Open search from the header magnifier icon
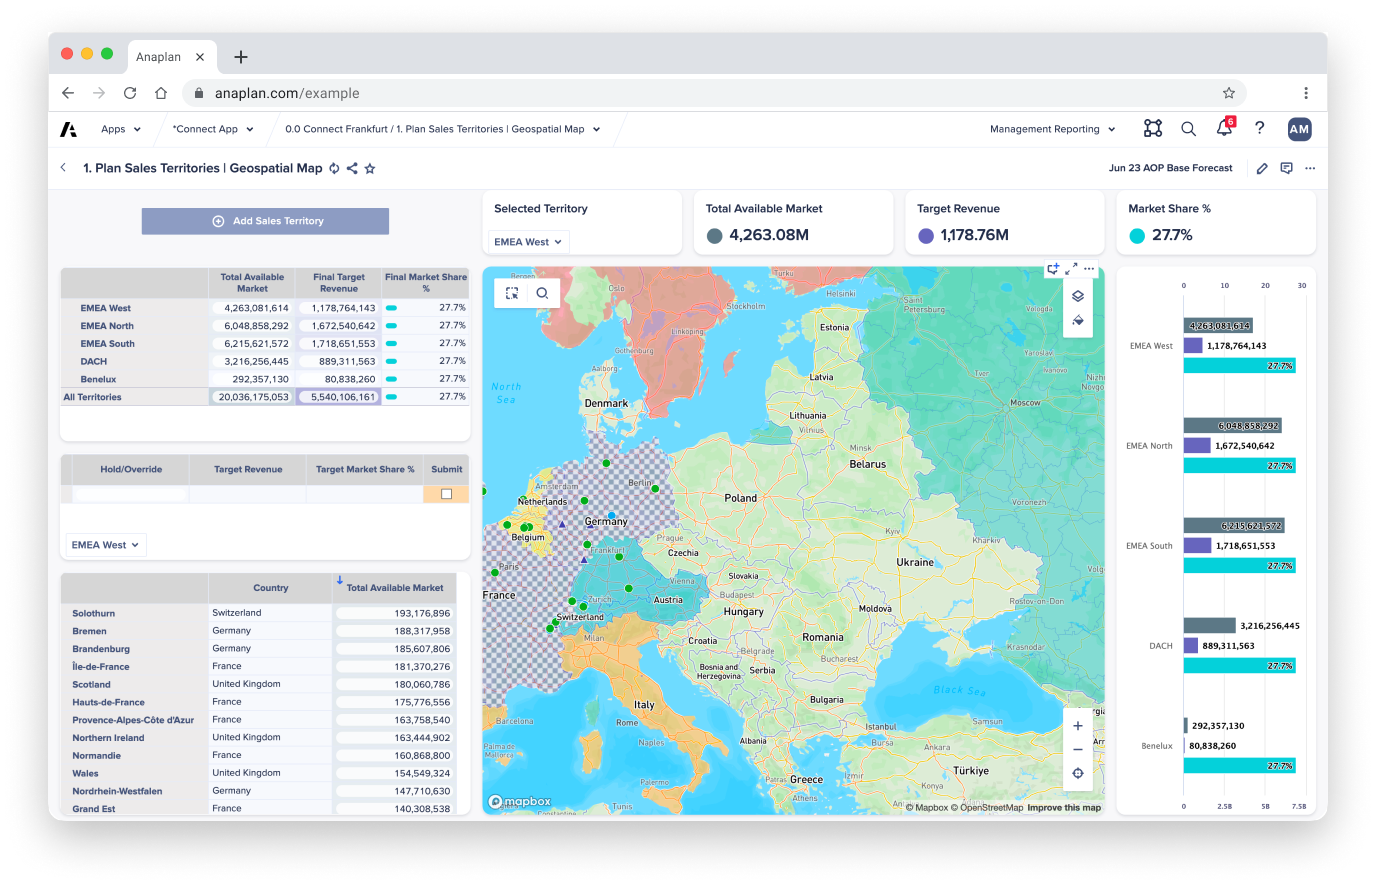 [1188, 129]
